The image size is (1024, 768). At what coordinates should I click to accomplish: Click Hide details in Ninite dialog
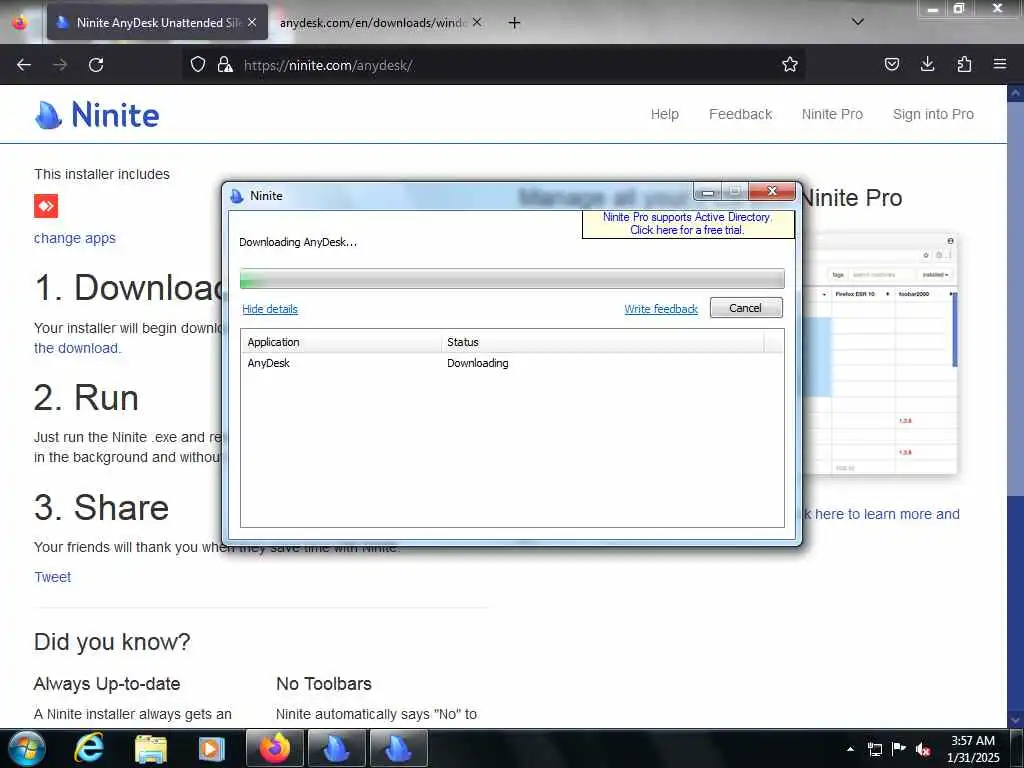click(x=270, y=309)
